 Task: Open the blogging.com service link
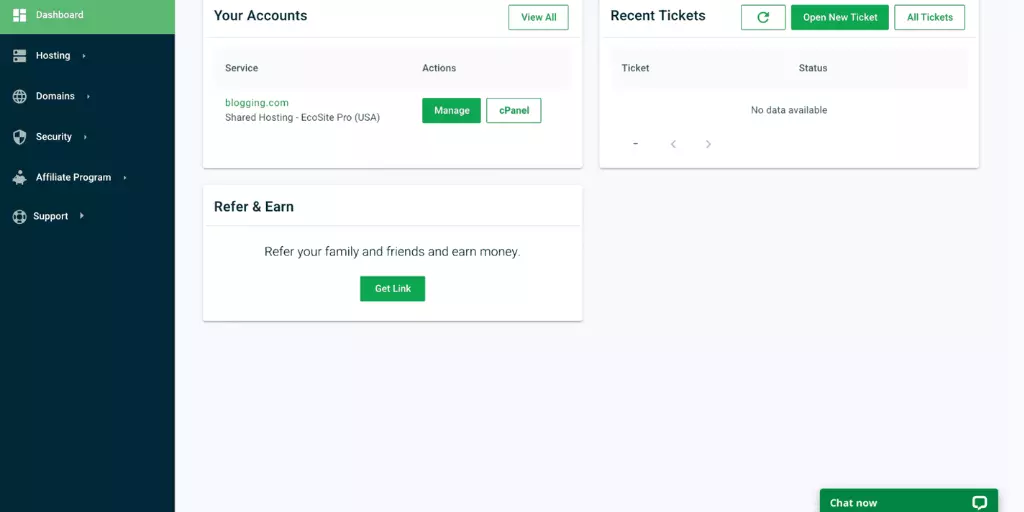tap(257, 103)
